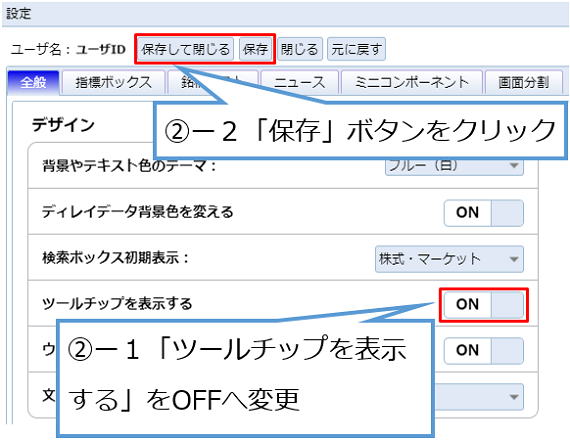This screenshot has width=570, height=440.
Task: Click the arrow icon on theme combo box
Action: pyautogui.click(x=514, y=166)
